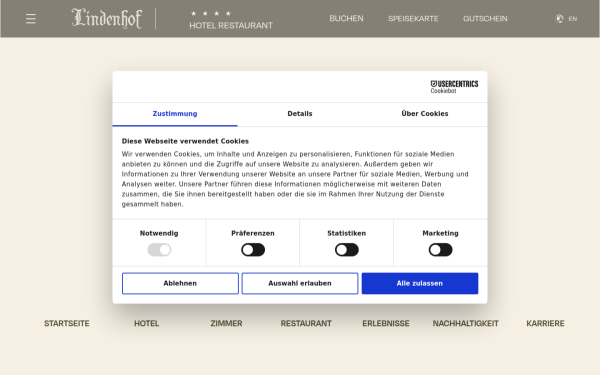The height and width of the screenshot is (375, 600).
Task: Open the GUTSCHEIN header link
Action: point(485,18)
